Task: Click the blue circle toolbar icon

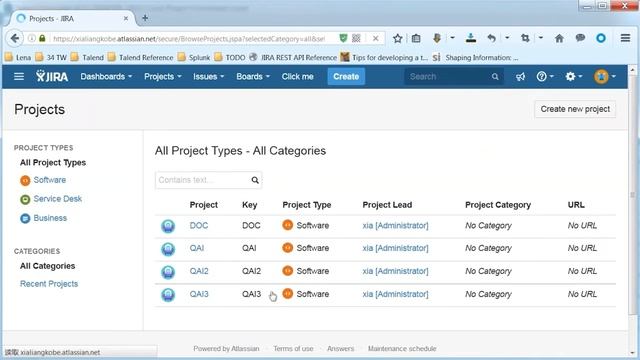Action: pyautogui.click(x=601, y=38)
